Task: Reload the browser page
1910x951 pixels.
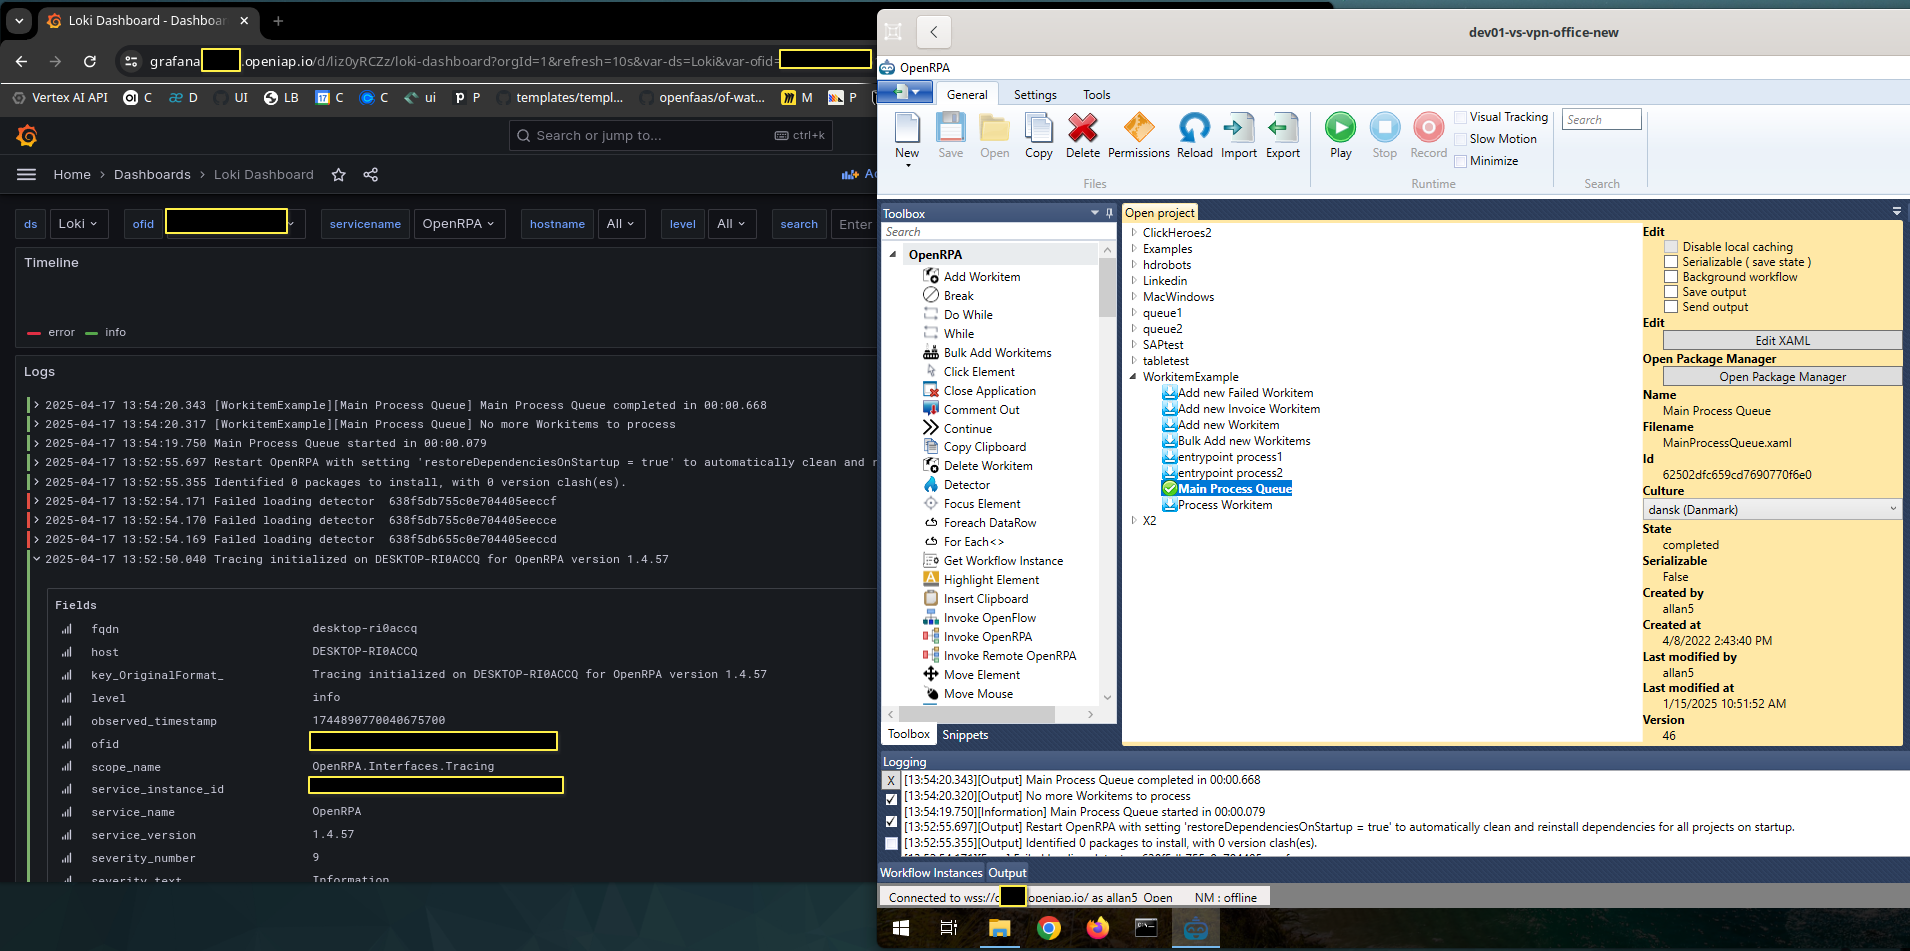Action: tap(90, 61)
